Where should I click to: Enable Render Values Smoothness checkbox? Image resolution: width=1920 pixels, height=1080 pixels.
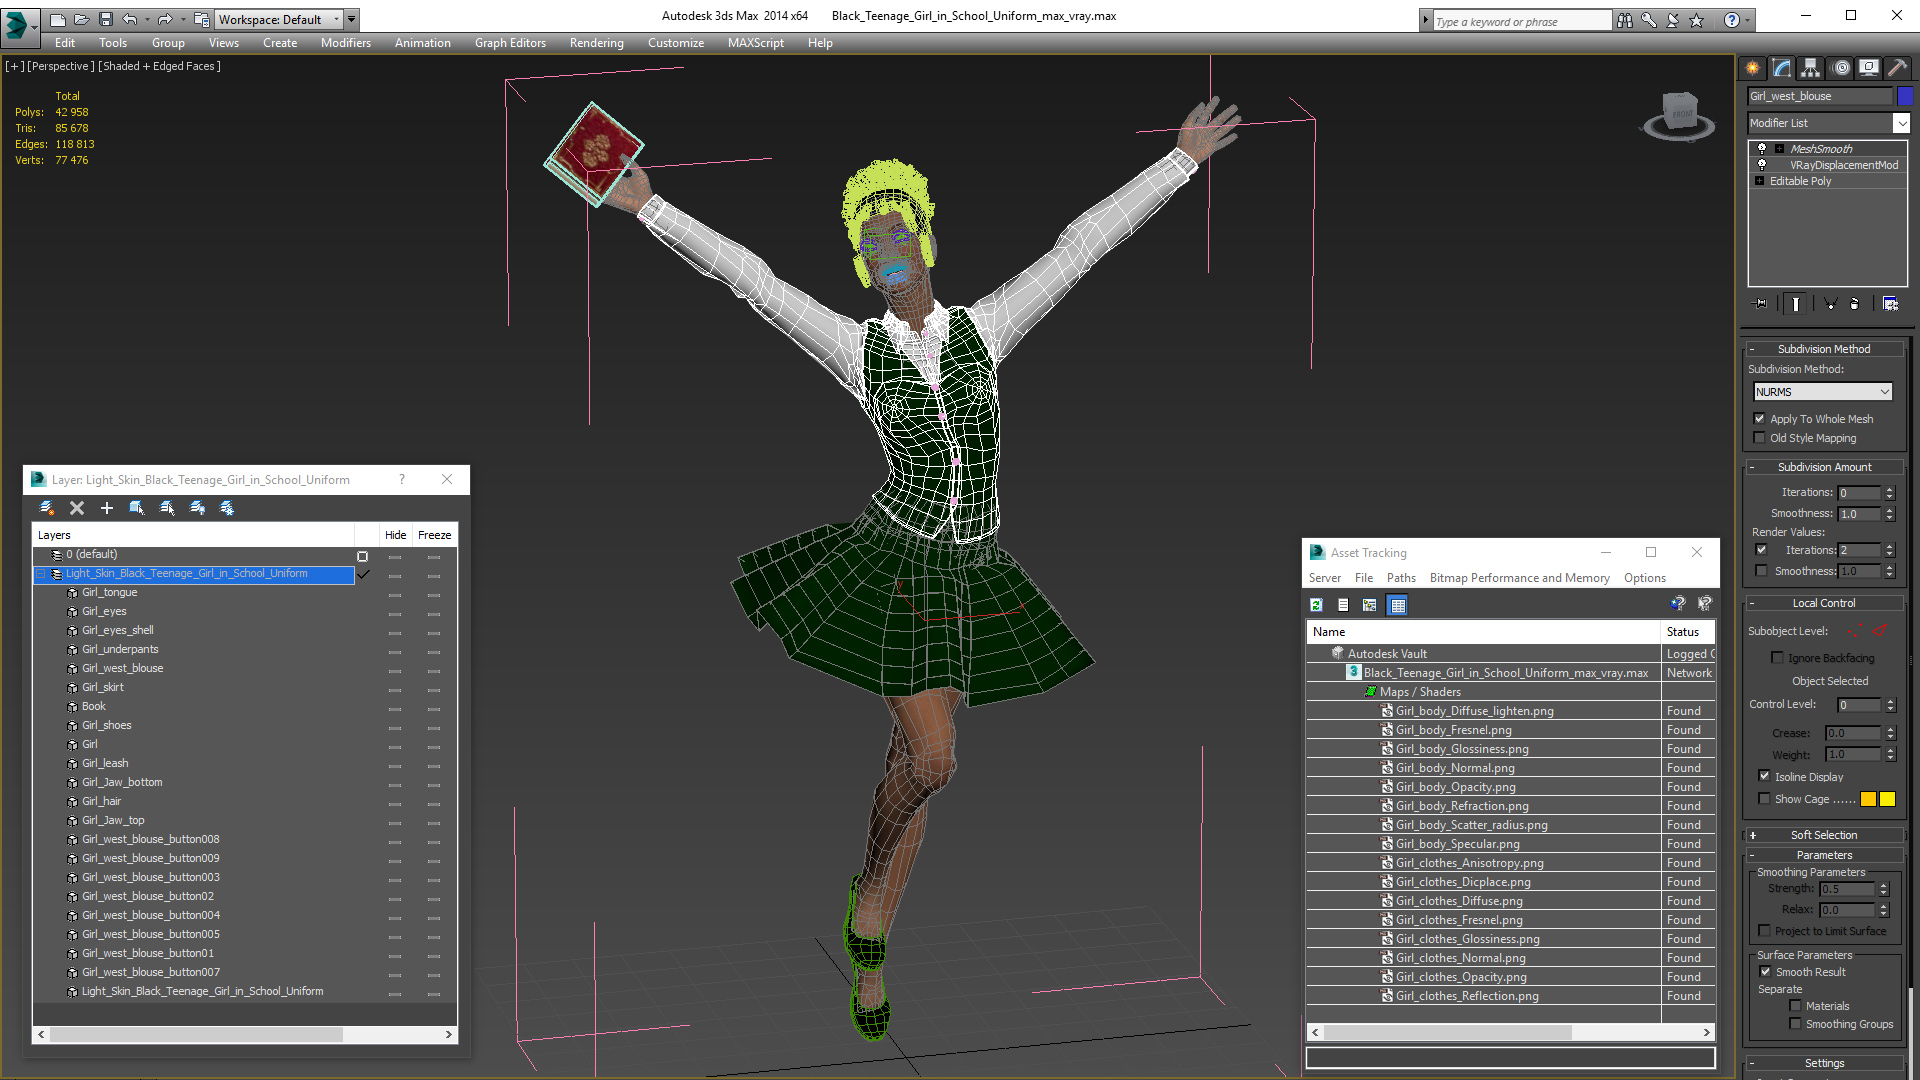1762,571
